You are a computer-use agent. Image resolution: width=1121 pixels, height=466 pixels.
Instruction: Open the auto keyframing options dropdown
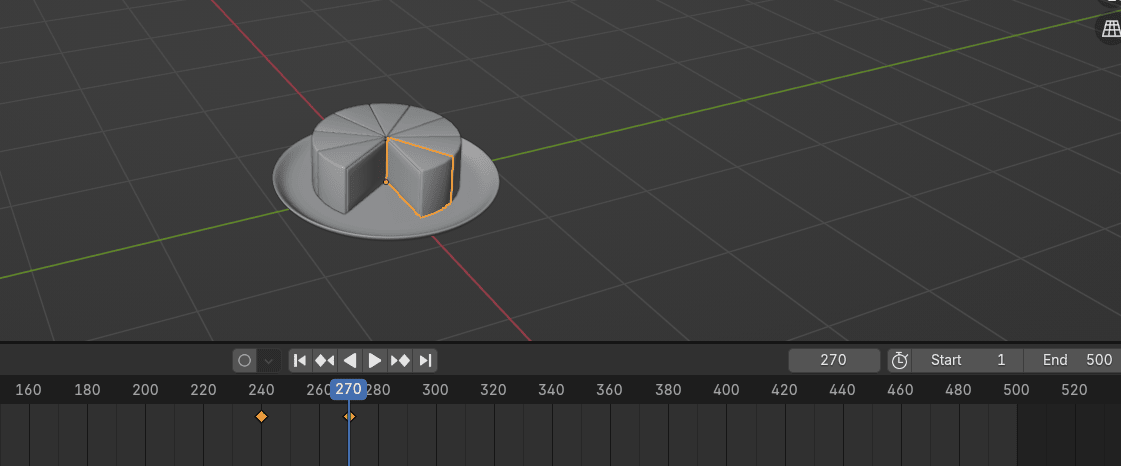tap(269, 360)
